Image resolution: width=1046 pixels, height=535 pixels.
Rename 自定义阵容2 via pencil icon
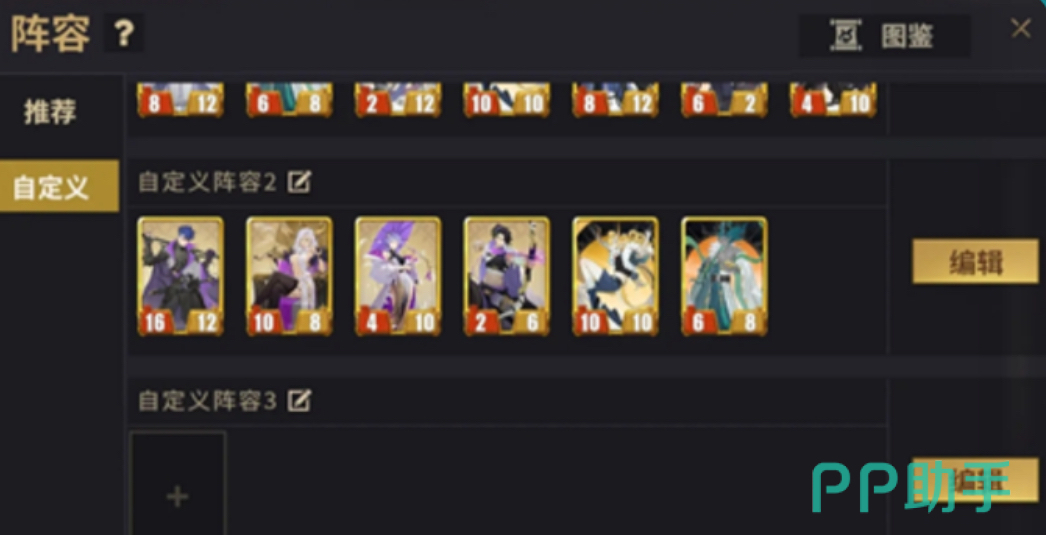coord(300,181)
